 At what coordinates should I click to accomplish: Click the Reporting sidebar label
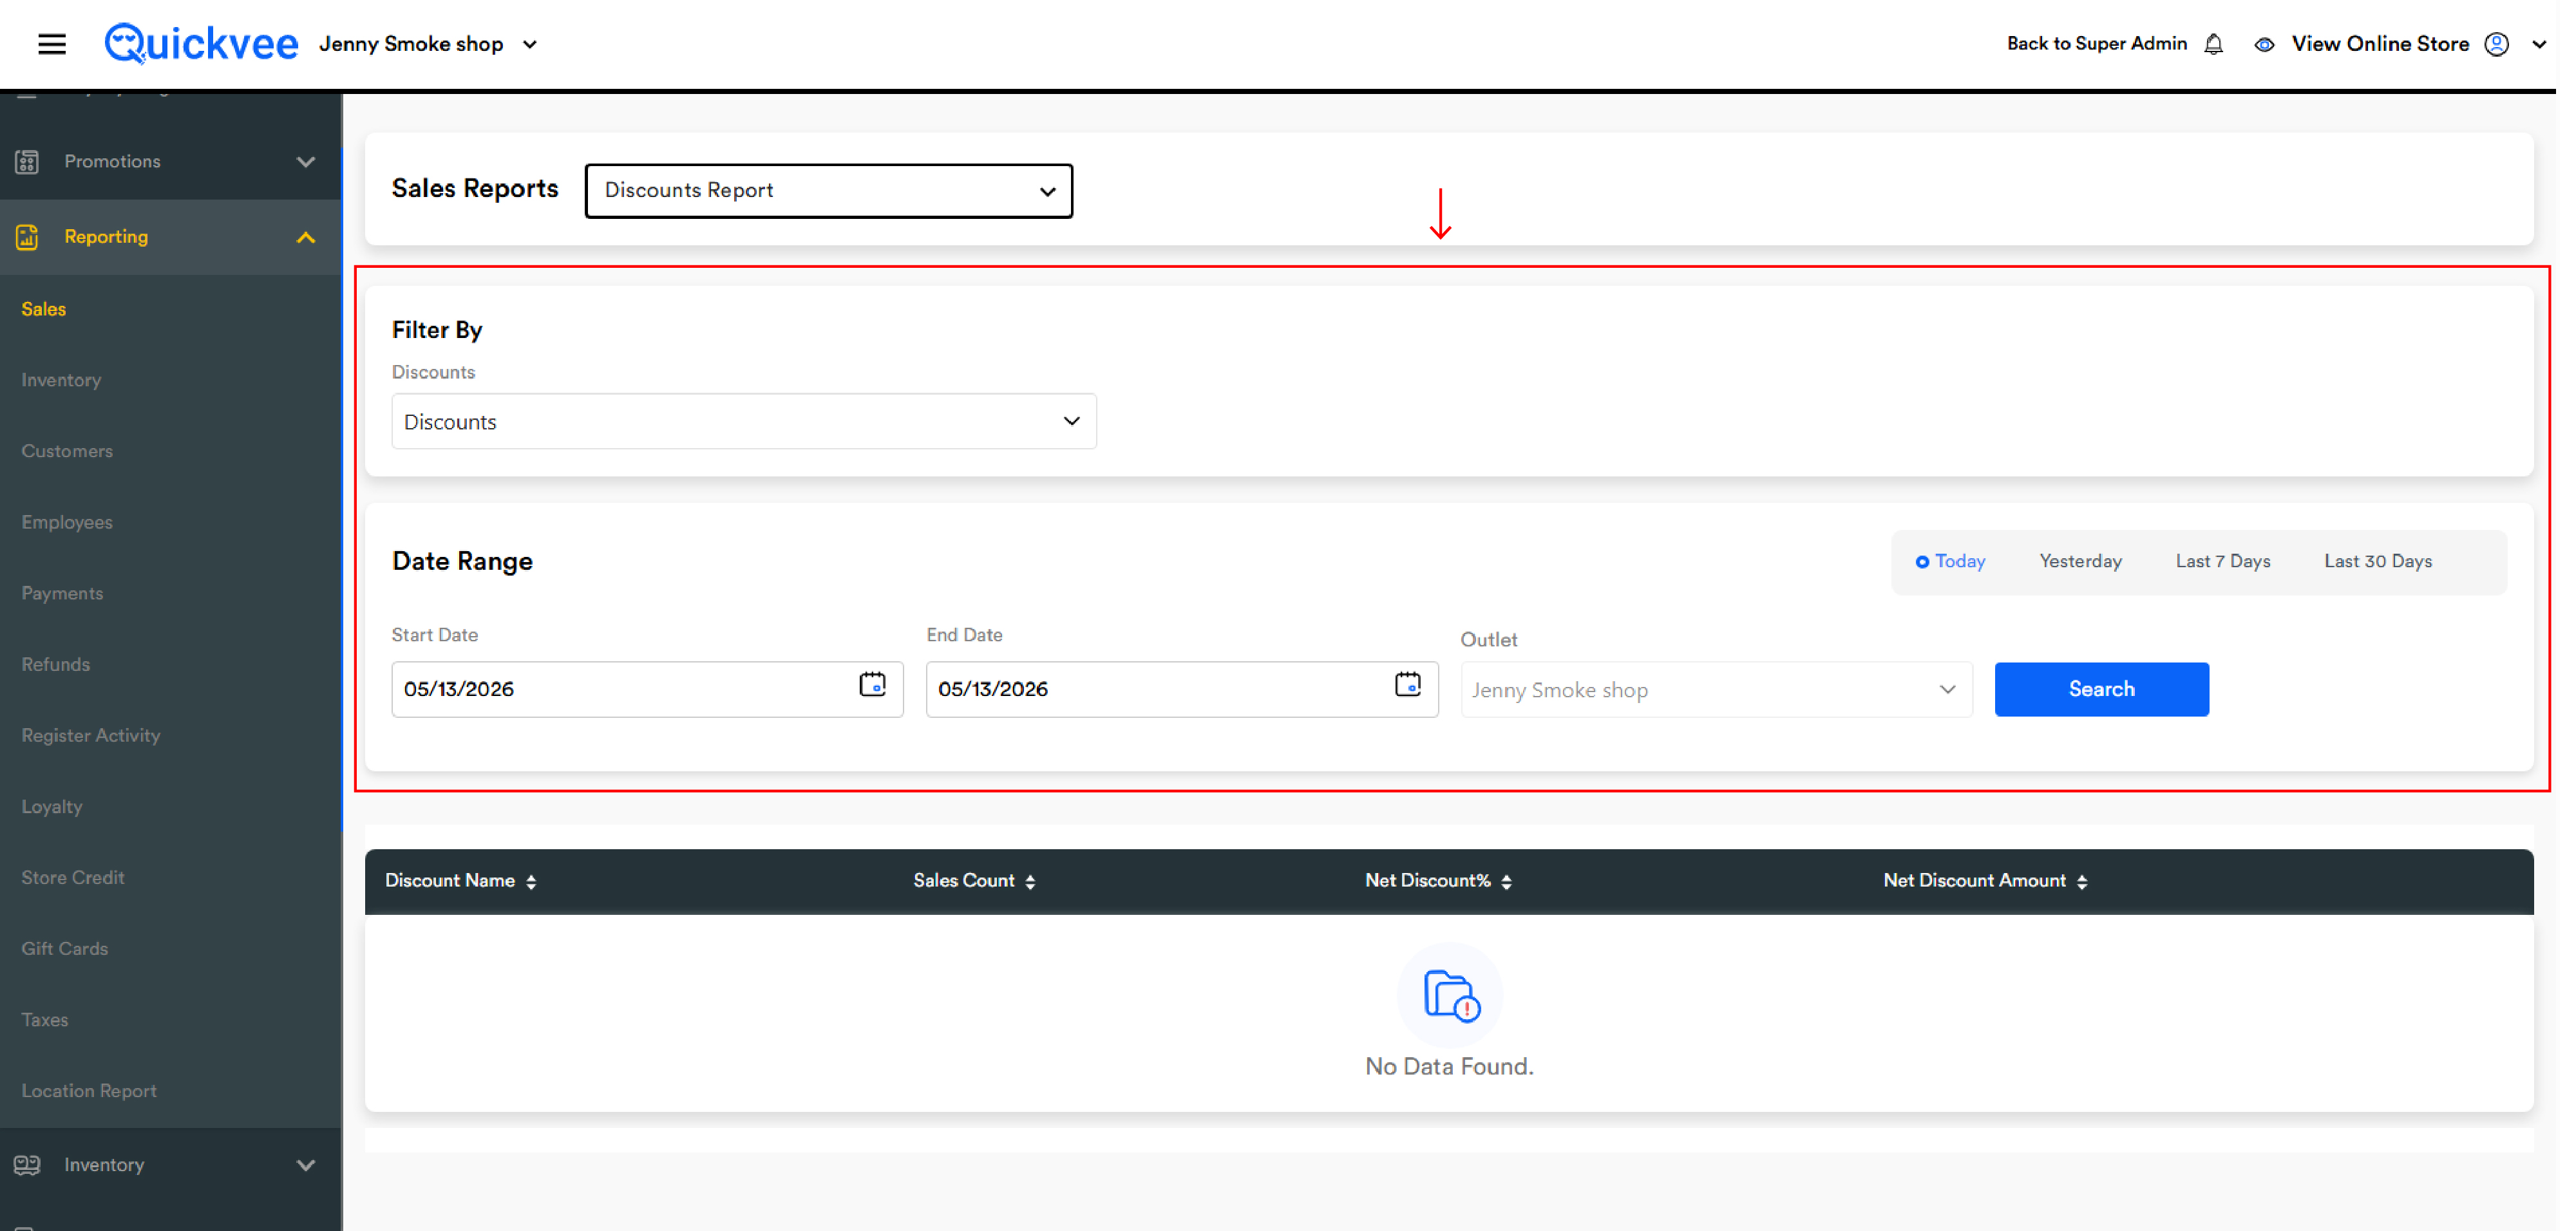106,237
